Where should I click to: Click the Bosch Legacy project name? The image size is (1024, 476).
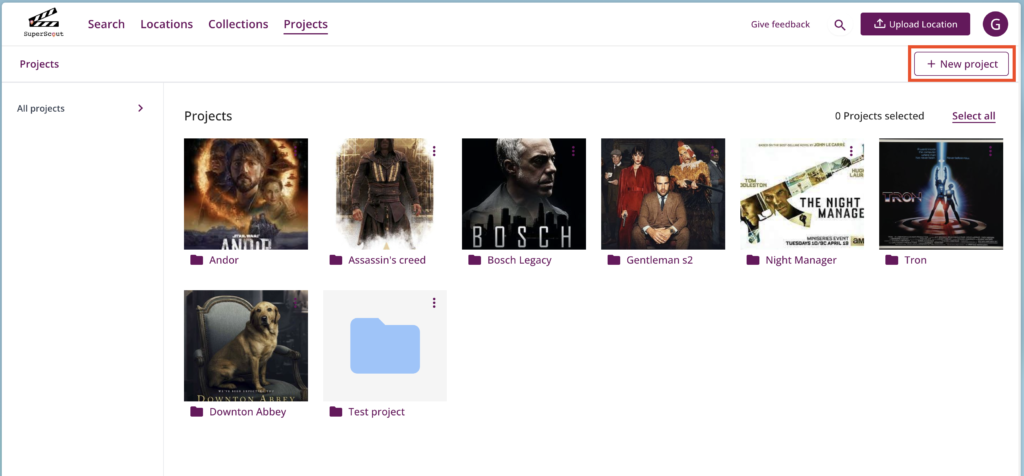(519, 260)
